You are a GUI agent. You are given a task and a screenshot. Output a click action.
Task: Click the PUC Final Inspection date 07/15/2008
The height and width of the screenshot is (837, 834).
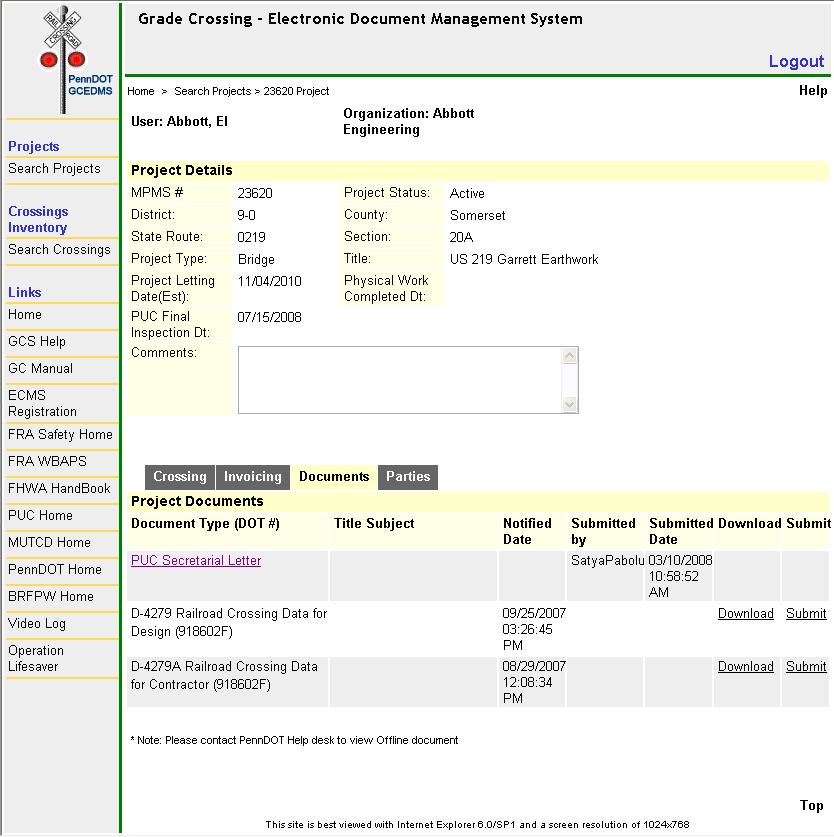269,318
